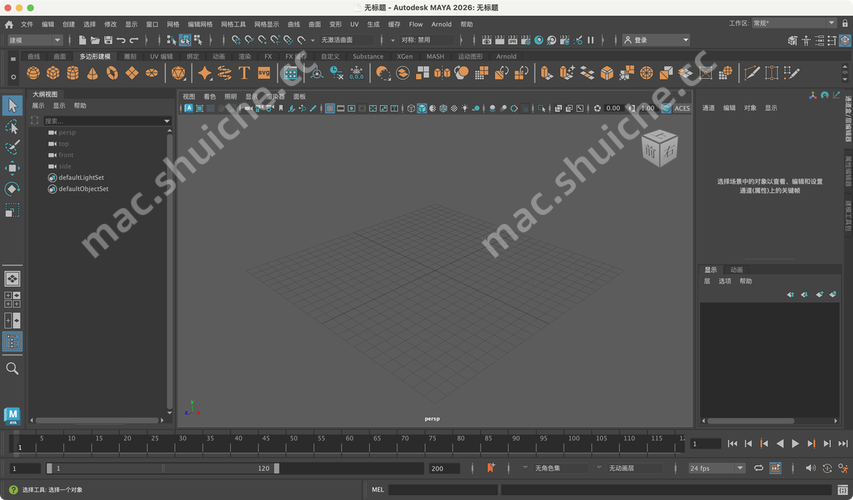Image resolution: width=853 pixels, height=500 pixels.
Task: Open the 编辑网格 menu
Action: [200, 24]
